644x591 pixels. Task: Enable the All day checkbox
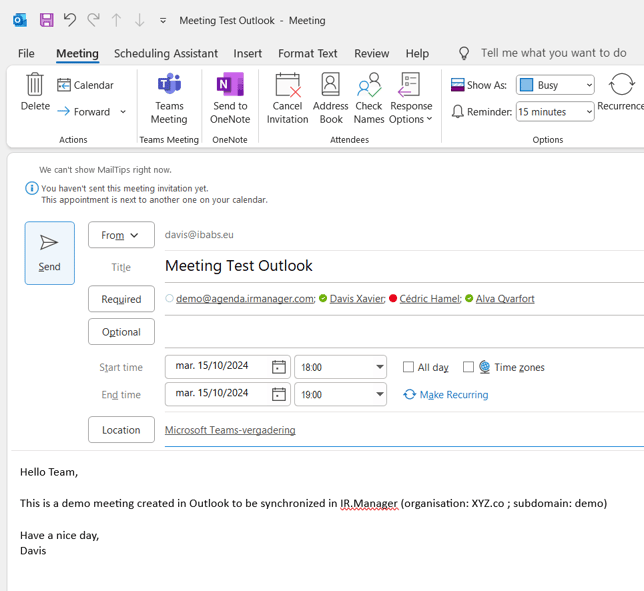point(408,367)
